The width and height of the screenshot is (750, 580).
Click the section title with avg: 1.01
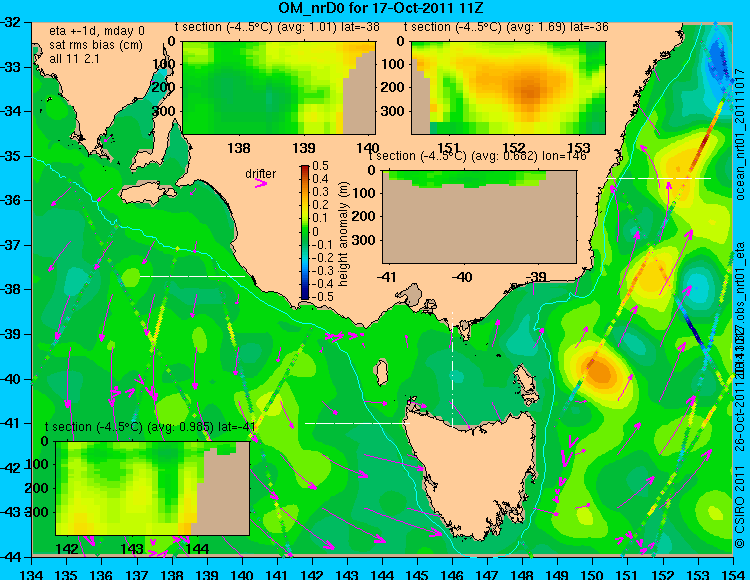point(276,27)
